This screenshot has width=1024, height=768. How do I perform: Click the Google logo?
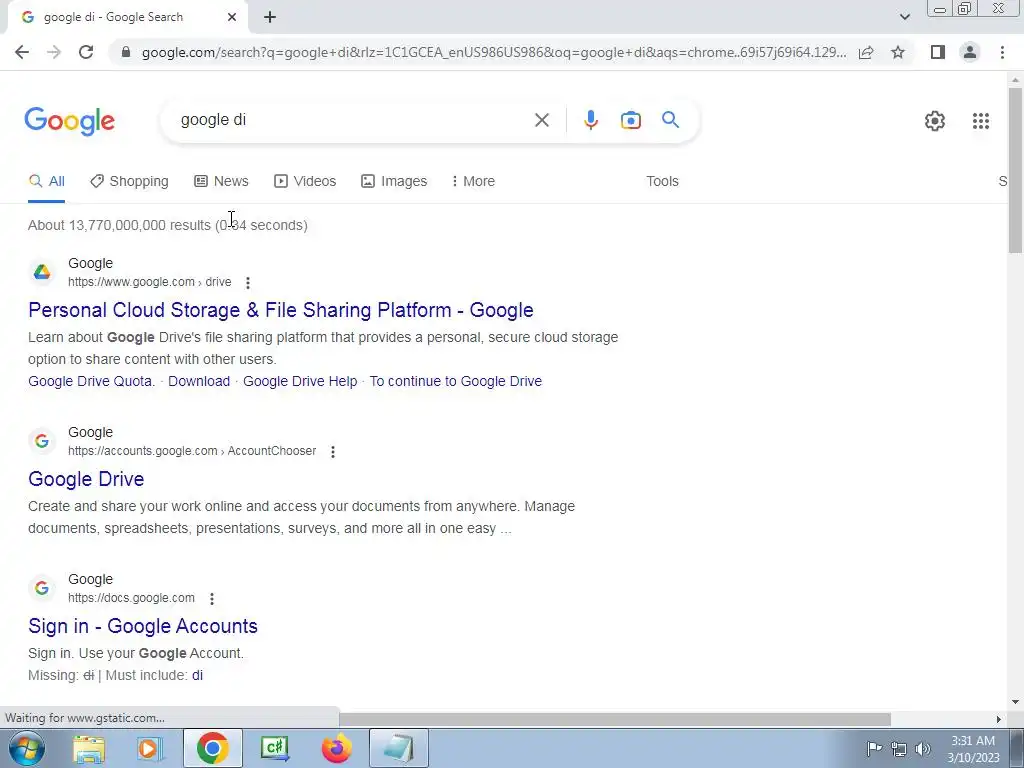70,121
